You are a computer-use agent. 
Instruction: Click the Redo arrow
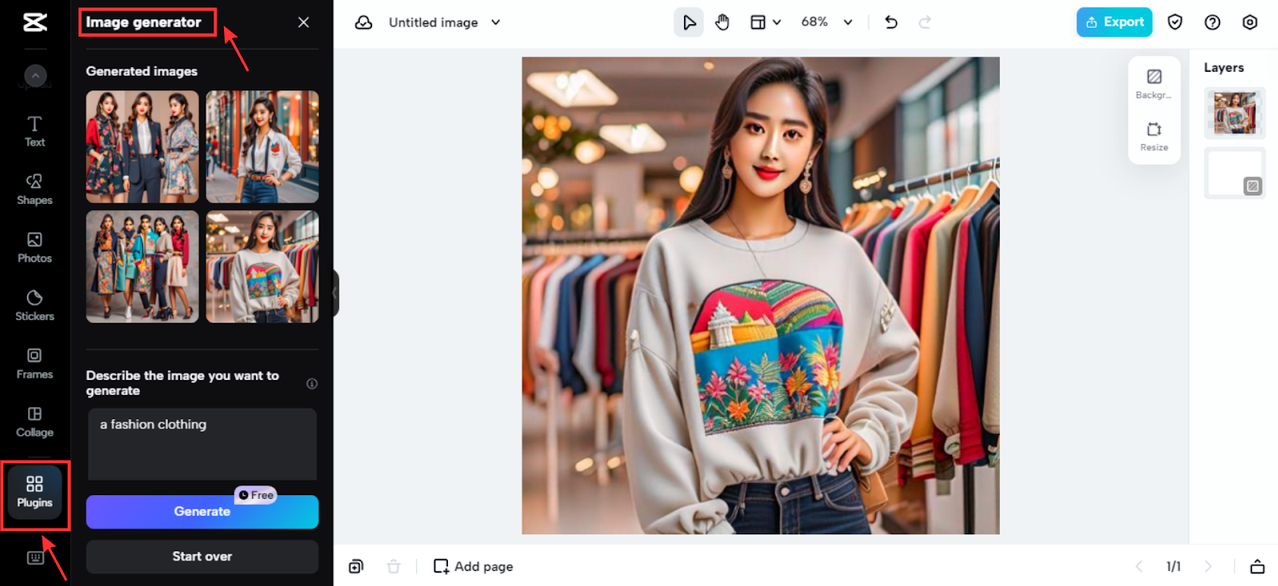coord(925,22)
